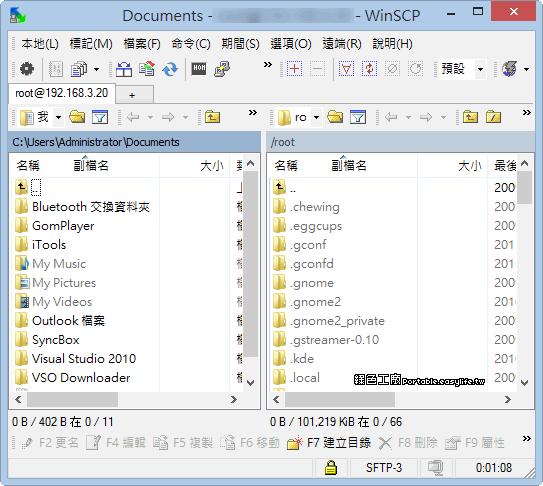
Task: Go to remote root directory icon
Action: point(493,117)
